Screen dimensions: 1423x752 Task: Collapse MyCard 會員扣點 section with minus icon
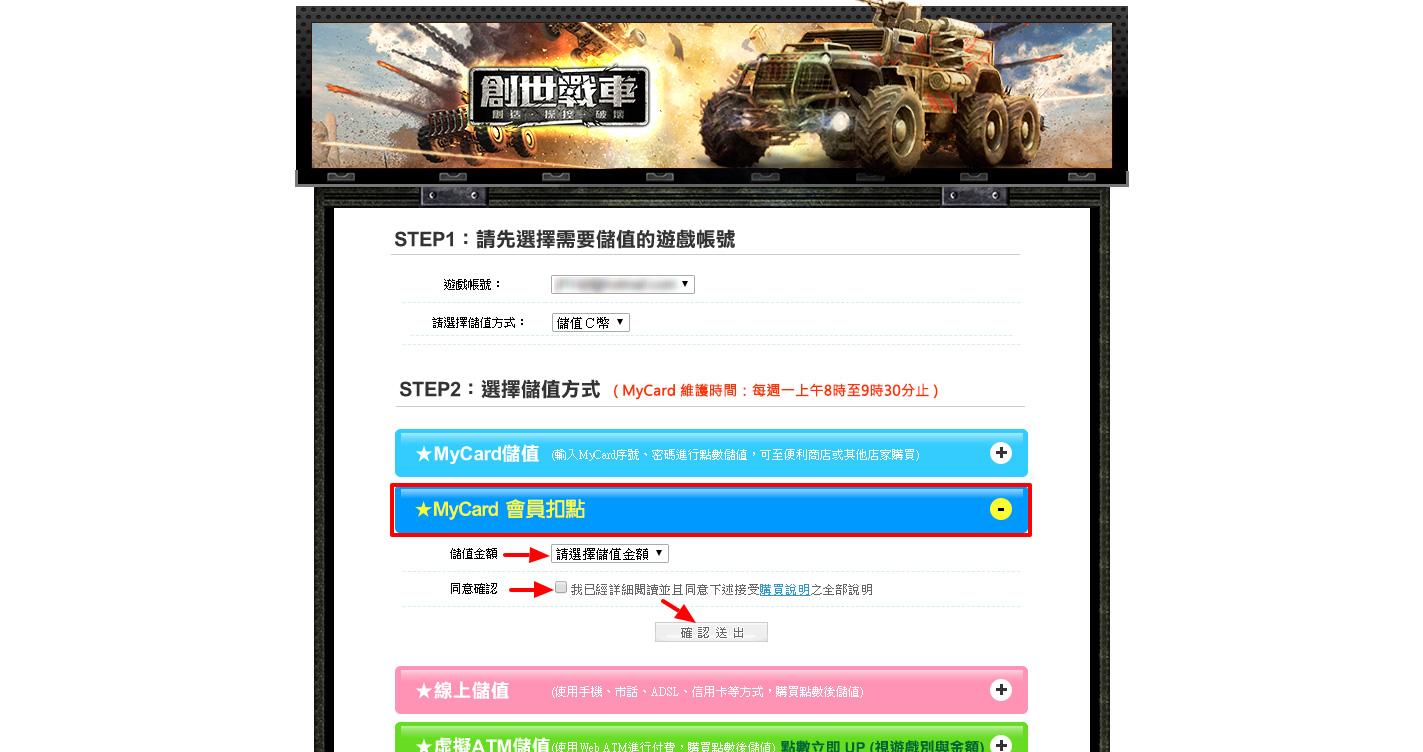click(x=1000, y=509)
